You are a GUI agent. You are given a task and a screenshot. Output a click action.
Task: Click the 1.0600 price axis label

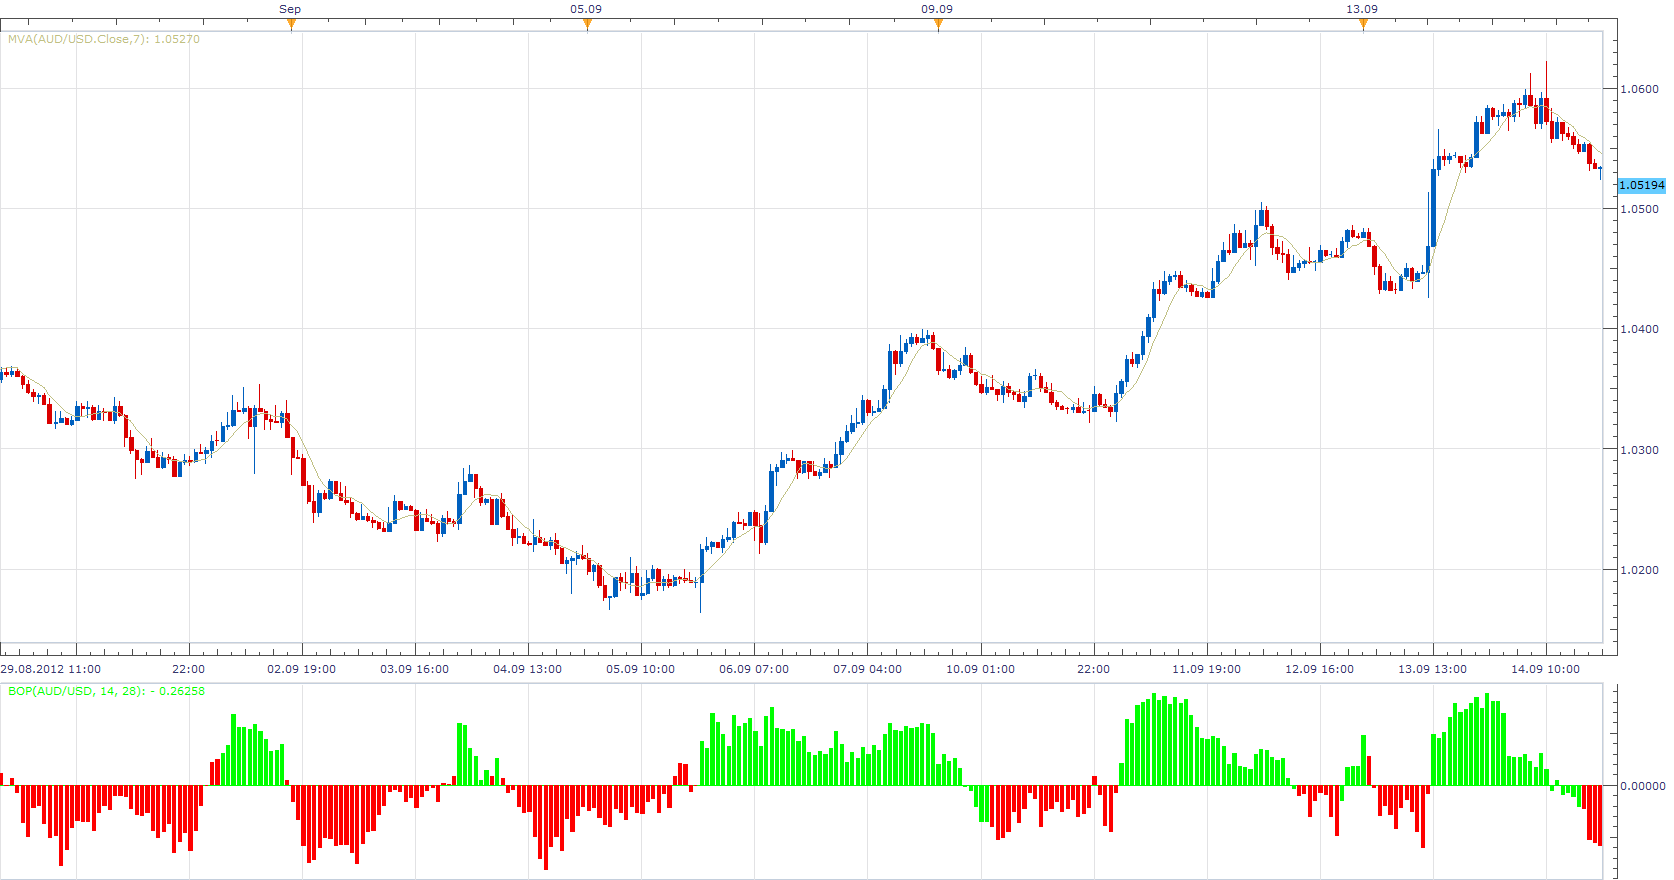(x=1639, y=89)
